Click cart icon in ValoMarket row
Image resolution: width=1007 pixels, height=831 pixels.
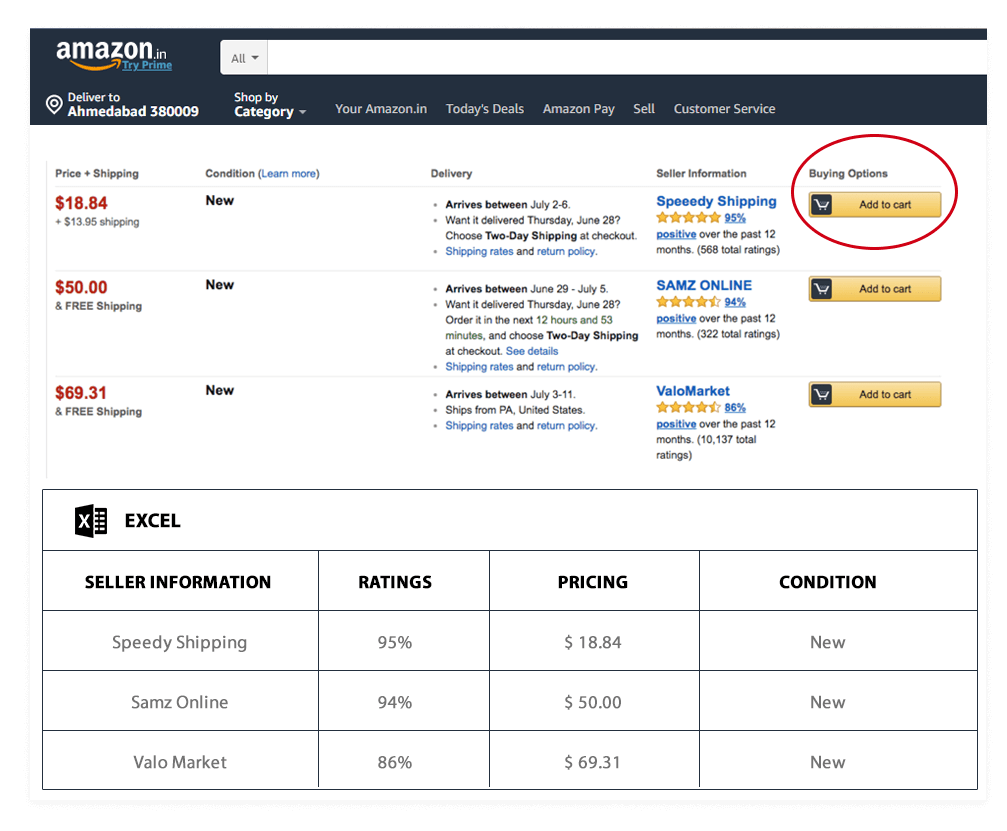[x=821, y=394]
